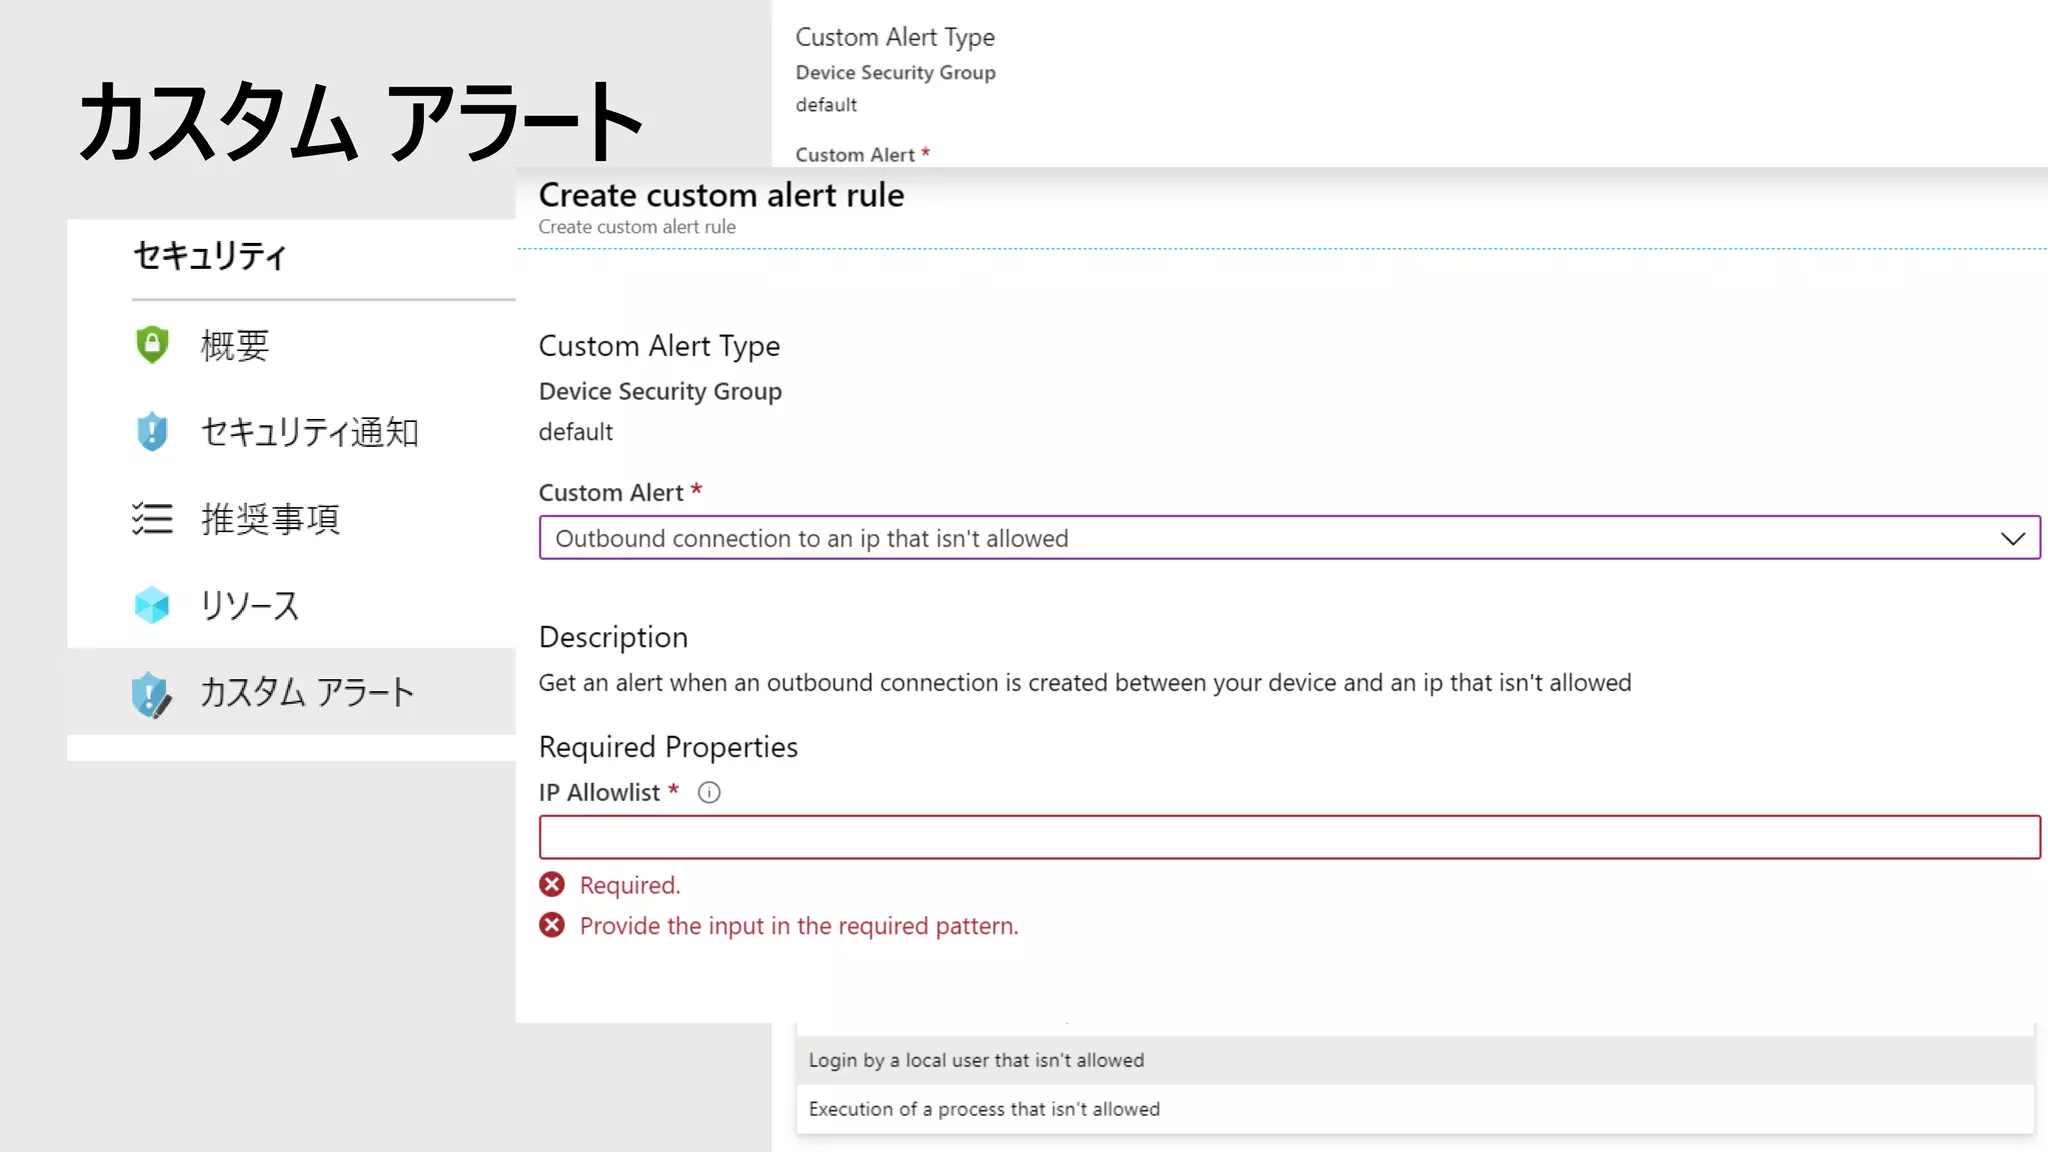Viewport: 2048px width, 1152px height.
Task: Go to 推奨事項 in sidebar
Action: (270, 519)
